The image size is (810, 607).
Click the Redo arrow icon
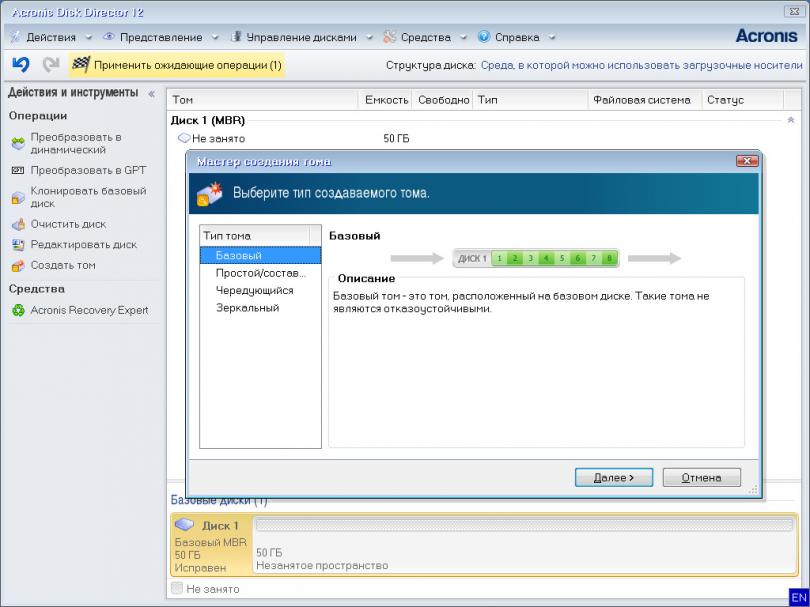click(x=50, y=65)
